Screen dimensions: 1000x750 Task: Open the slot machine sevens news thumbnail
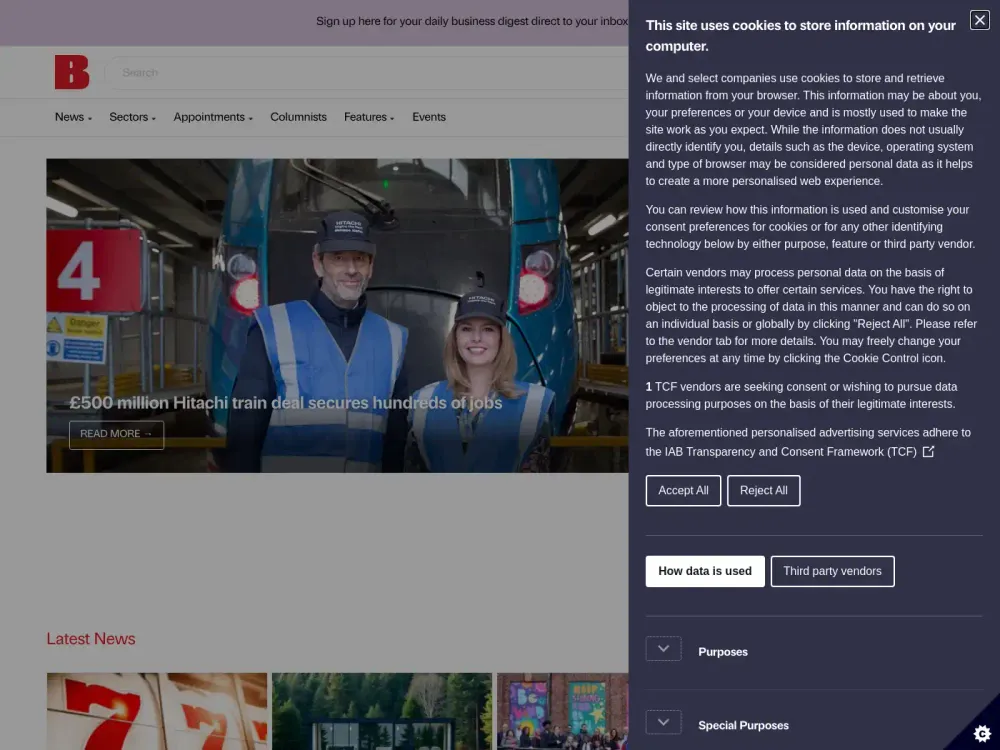point(157,711)
